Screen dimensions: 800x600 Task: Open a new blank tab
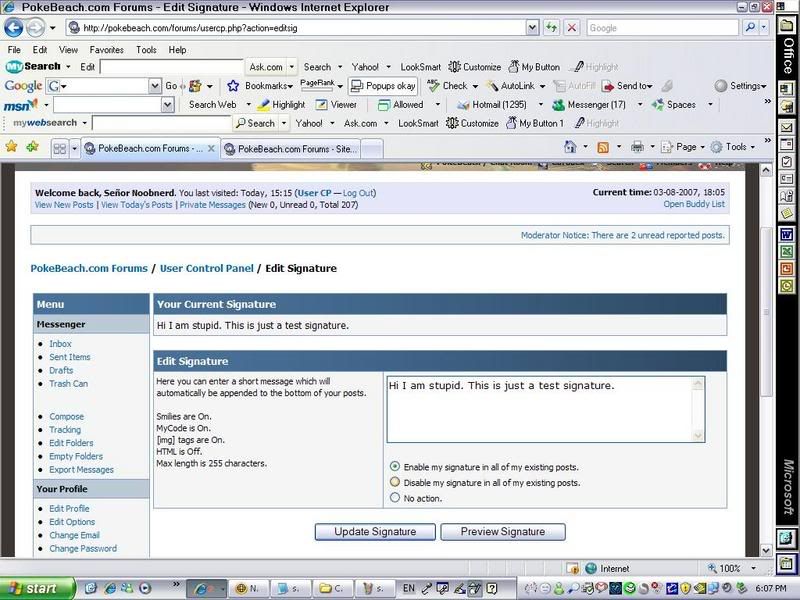(x=372, y=149)
